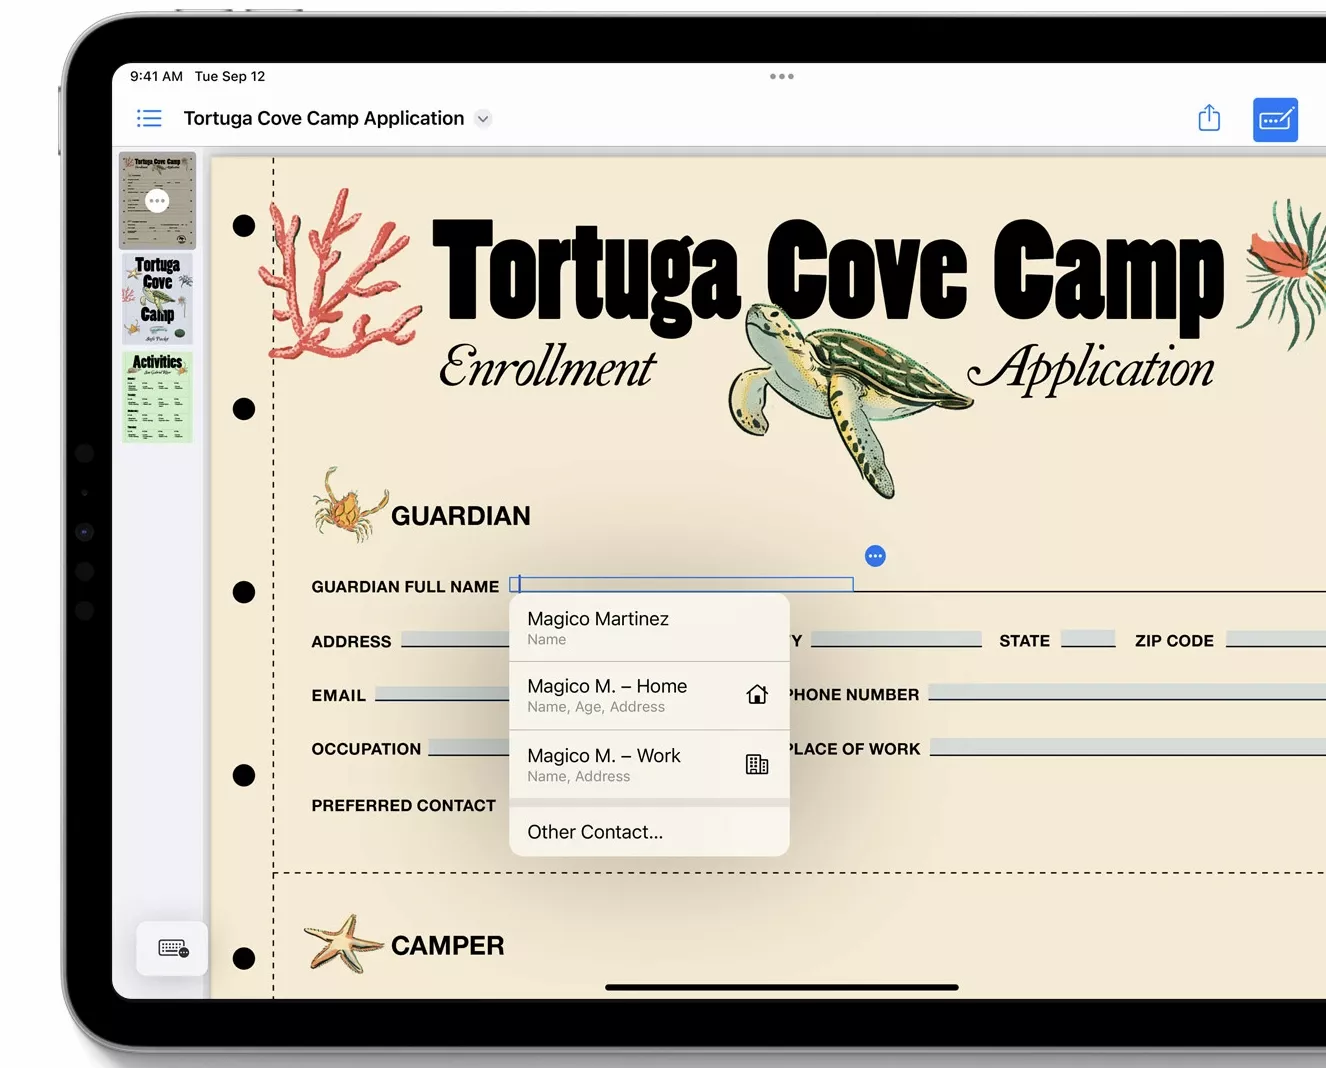The width and height of the screenshot is (1326, 1068).
Task: Click the State input field
Action: coord(1088,639)
